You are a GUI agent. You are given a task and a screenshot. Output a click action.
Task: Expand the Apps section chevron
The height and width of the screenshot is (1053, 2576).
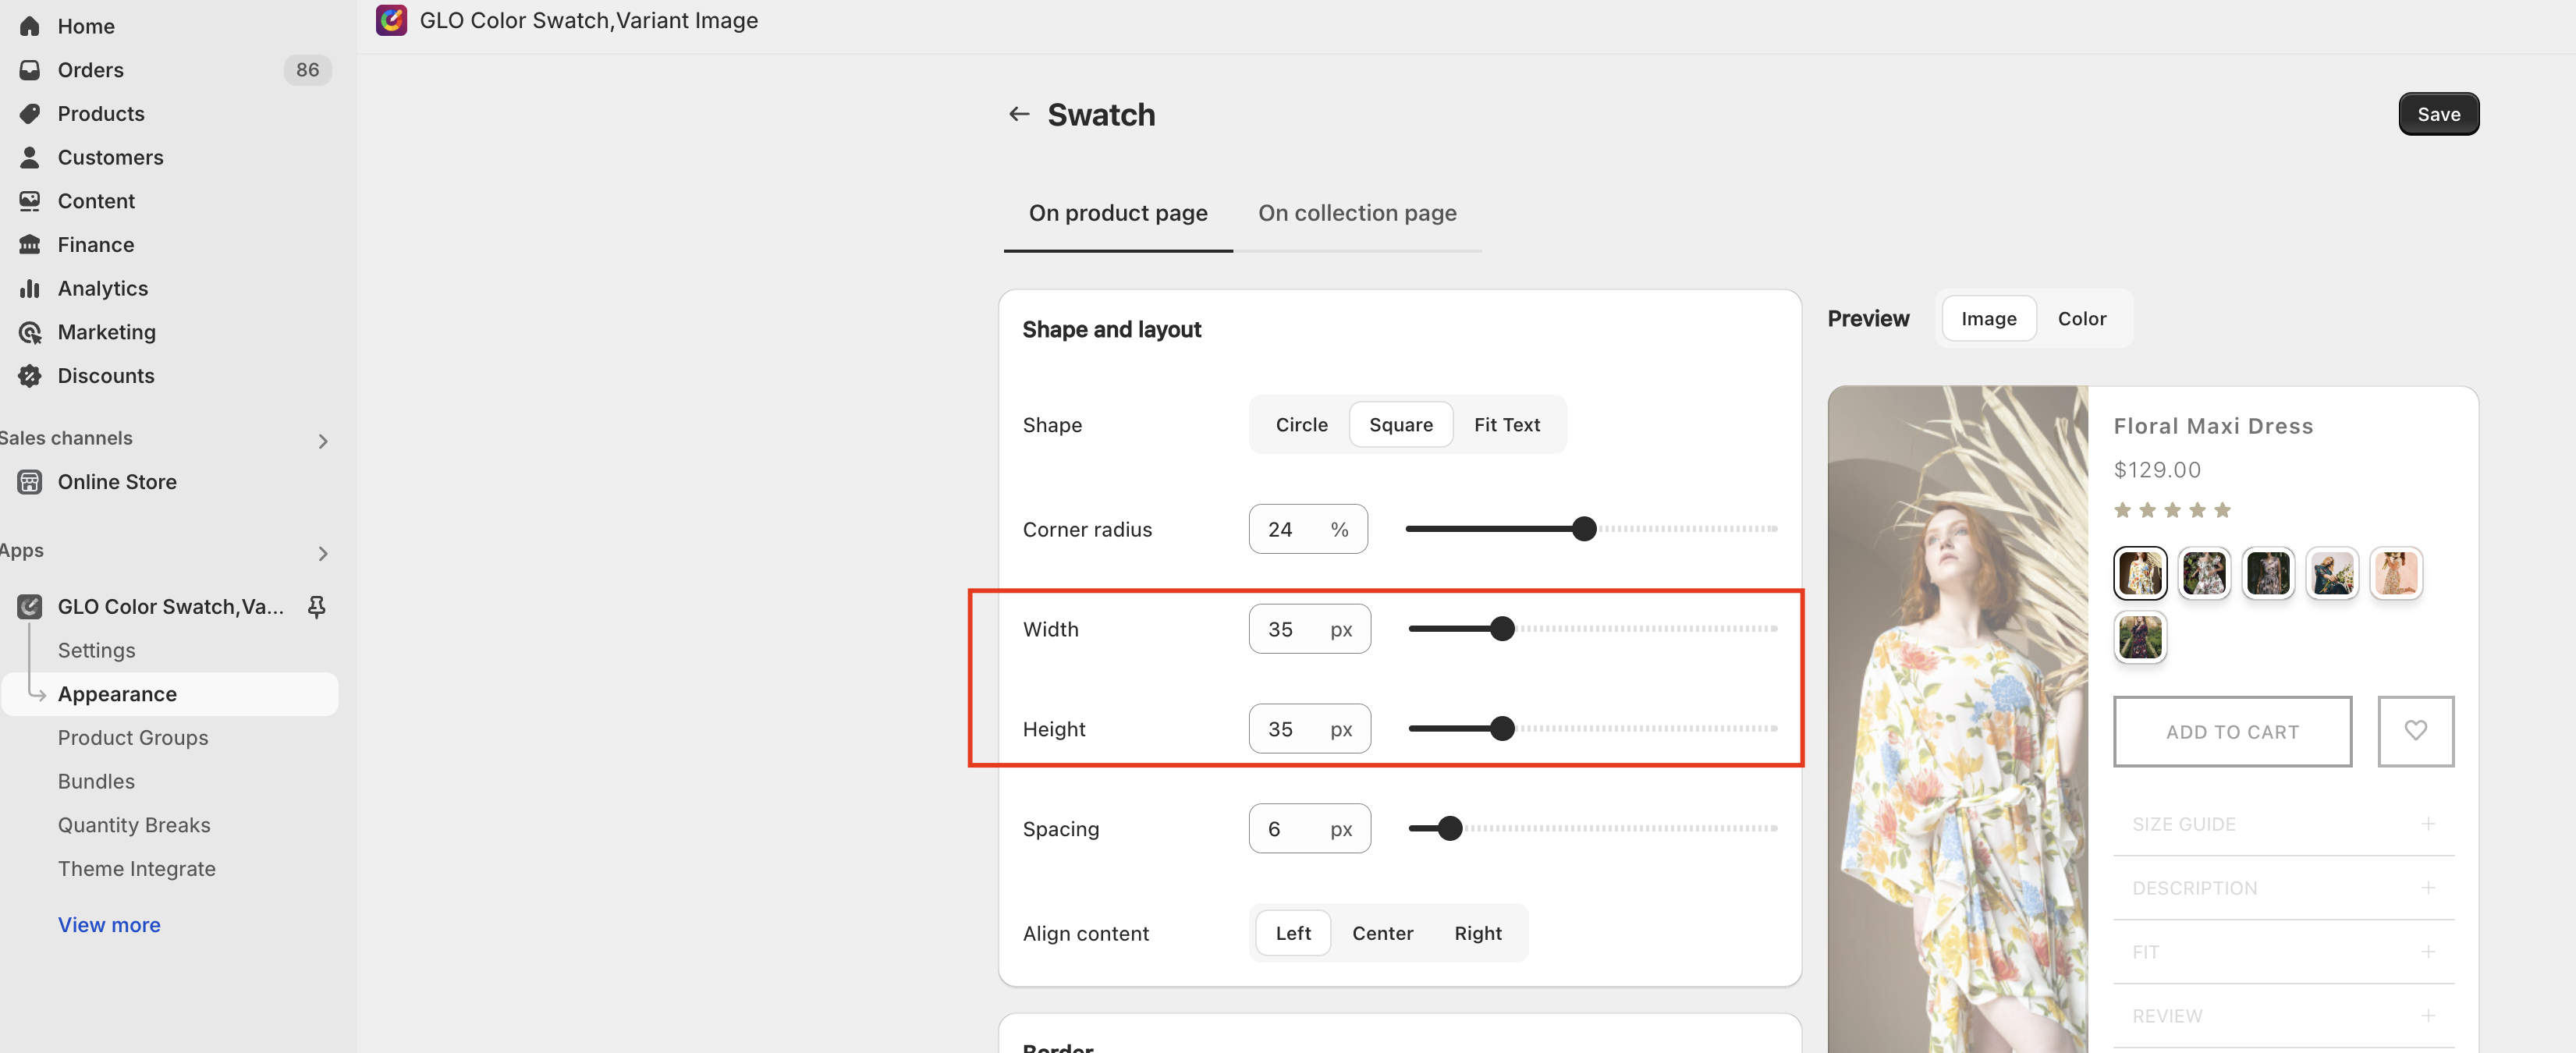click(x=322, y=553)
